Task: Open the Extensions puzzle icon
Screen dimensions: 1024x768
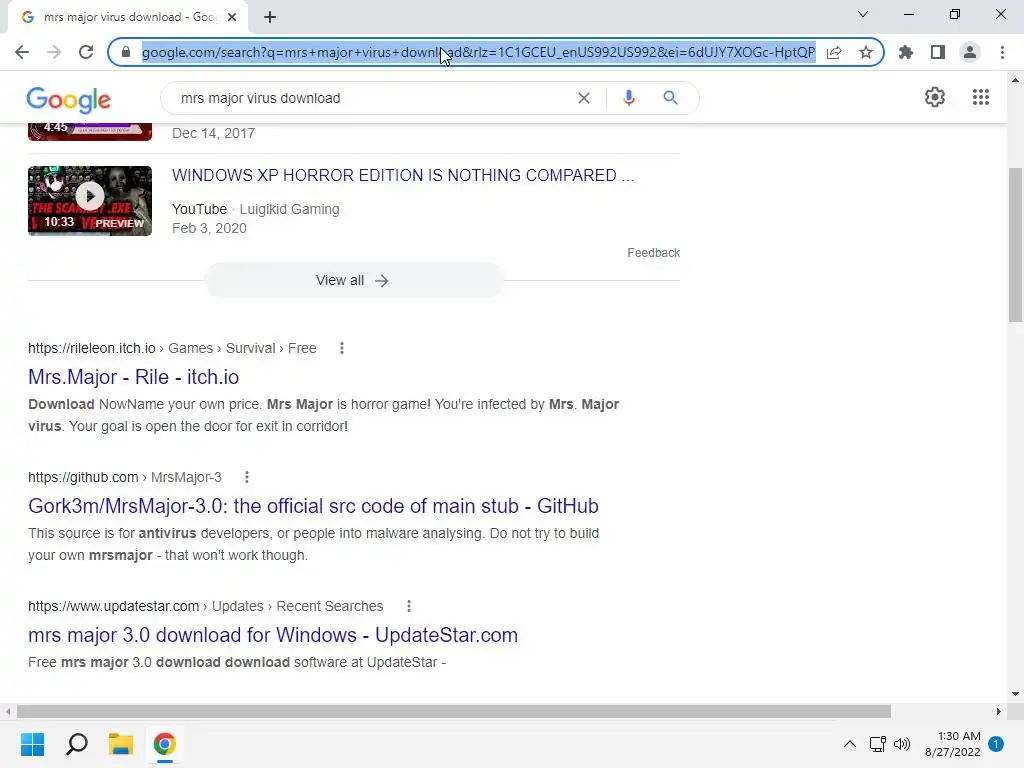Action: click(x=906, y=52)
